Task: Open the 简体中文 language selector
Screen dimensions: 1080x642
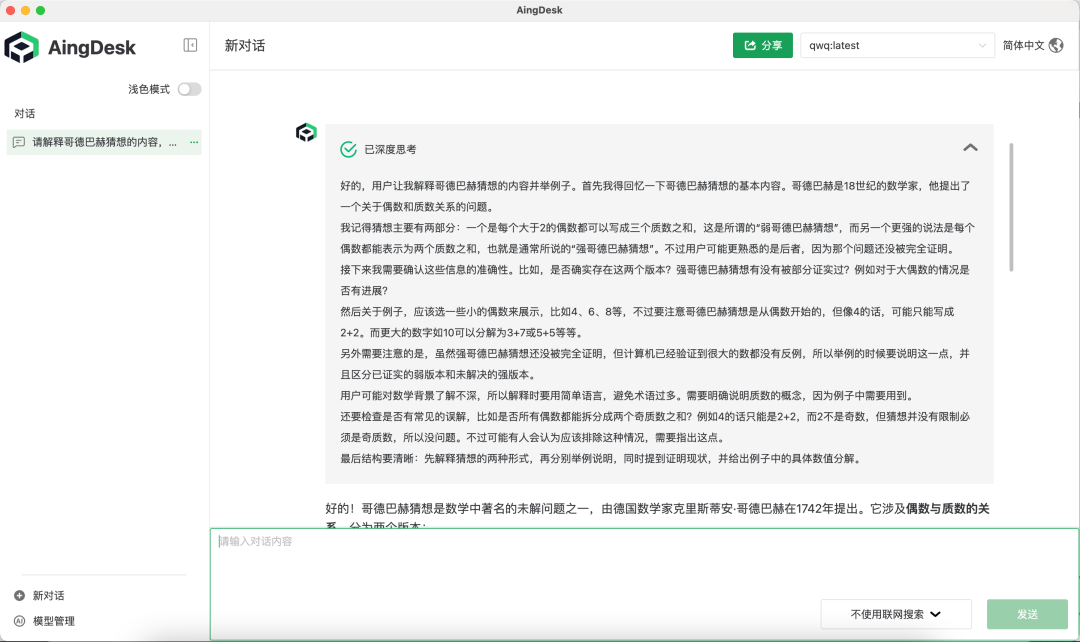Action: tap(1032, 45)
